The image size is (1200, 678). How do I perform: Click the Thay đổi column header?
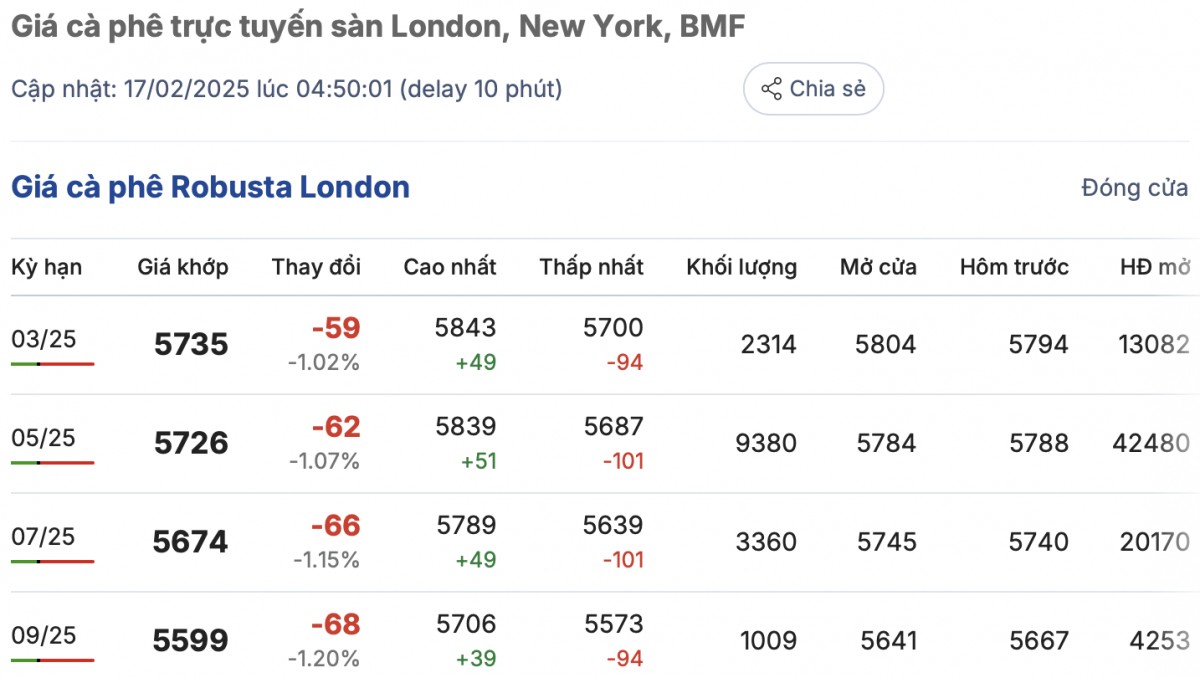click(x=316, y=267)
